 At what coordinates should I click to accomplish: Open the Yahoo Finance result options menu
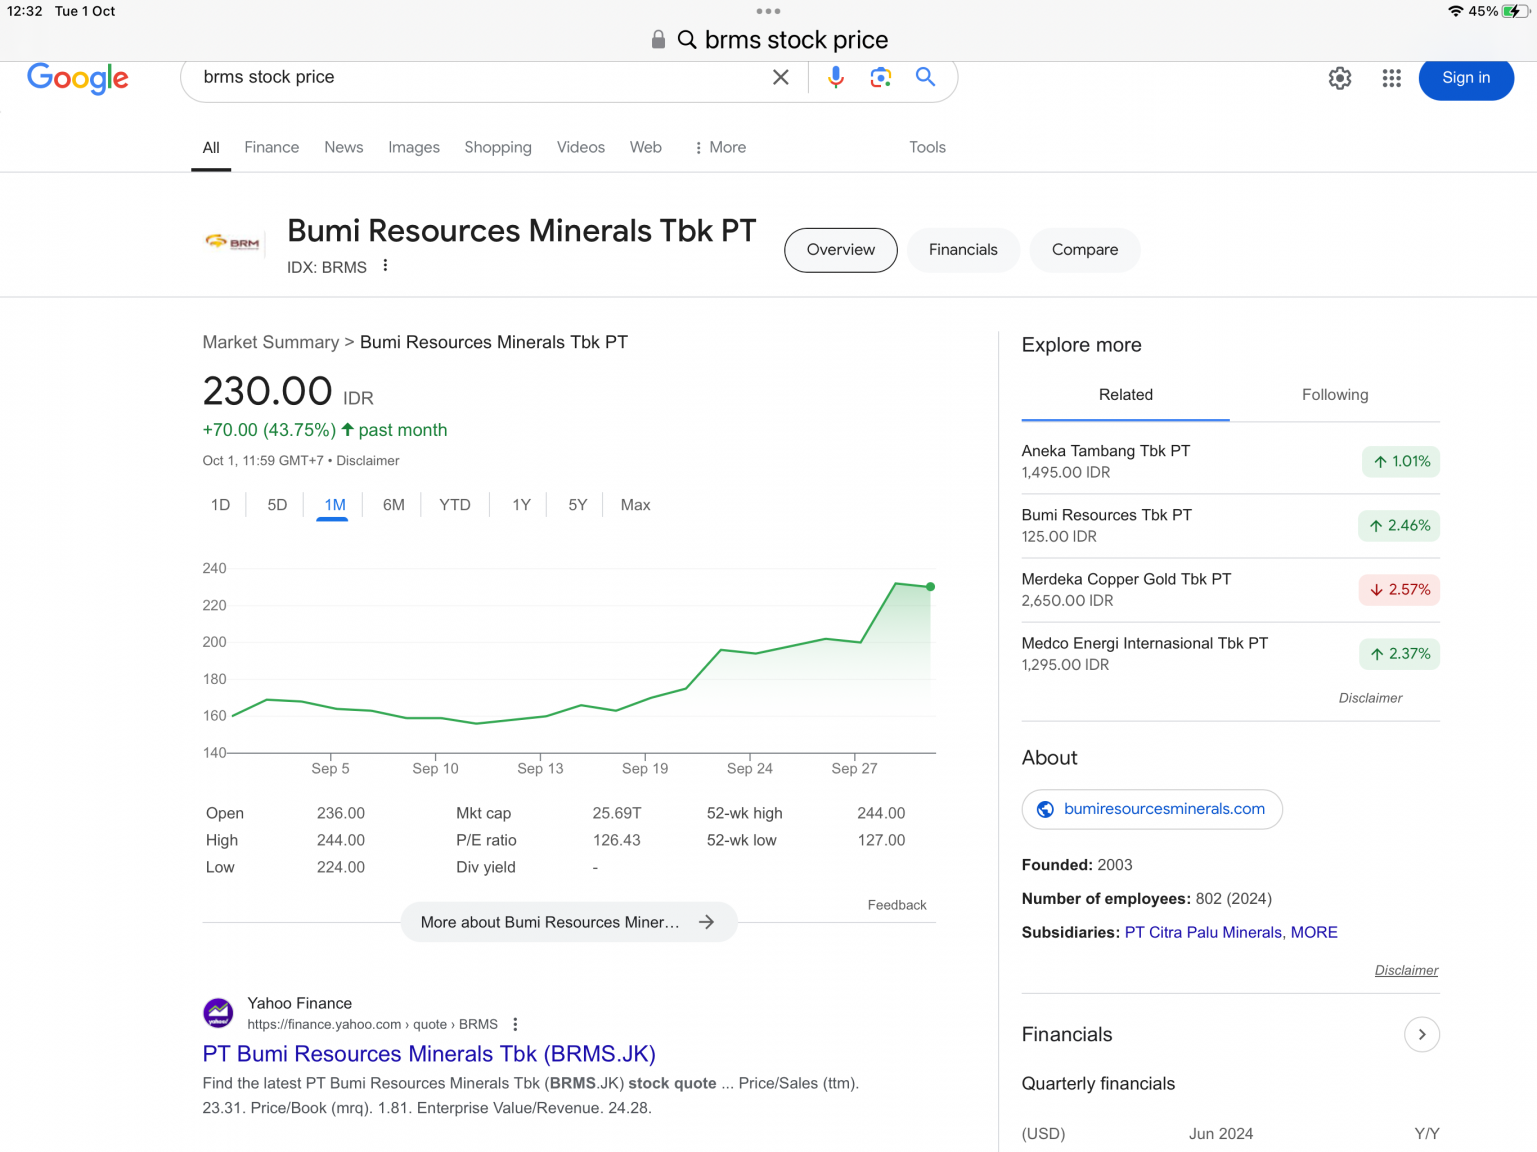[515, 1024]
